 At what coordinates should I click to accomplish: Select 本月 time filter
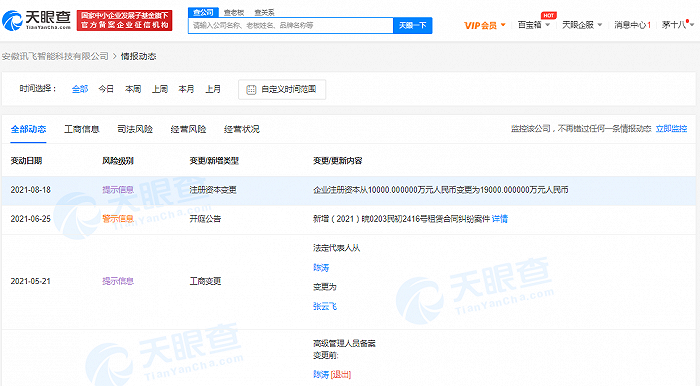186,89
